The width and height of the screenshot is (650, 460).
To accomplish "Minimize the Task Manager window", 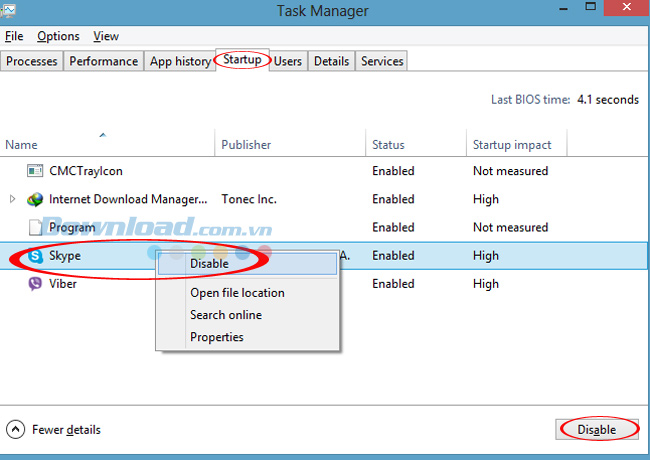I will click(x=563, y=8).
